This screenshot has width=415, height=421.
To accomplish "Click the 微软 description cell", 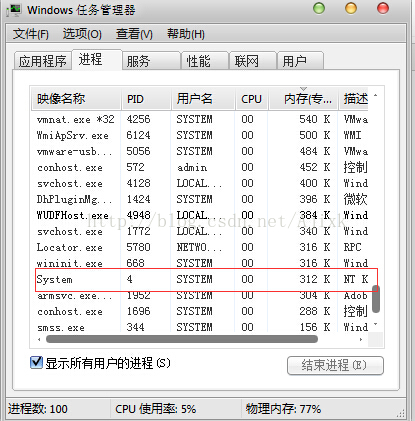I will pyautogui.click(x=355, y=199).
